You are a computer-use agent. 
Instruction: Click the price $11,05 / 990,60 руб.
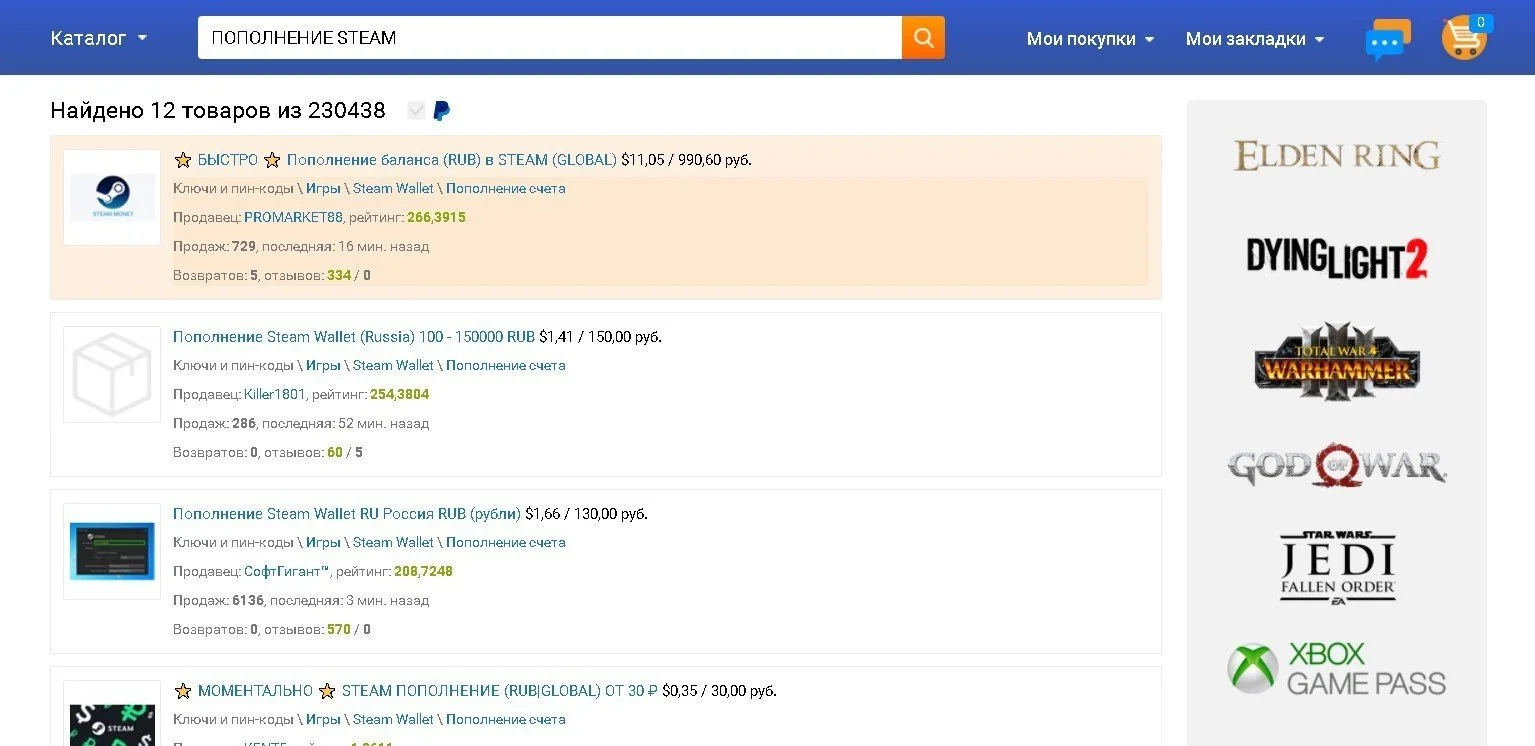point(686,160)
